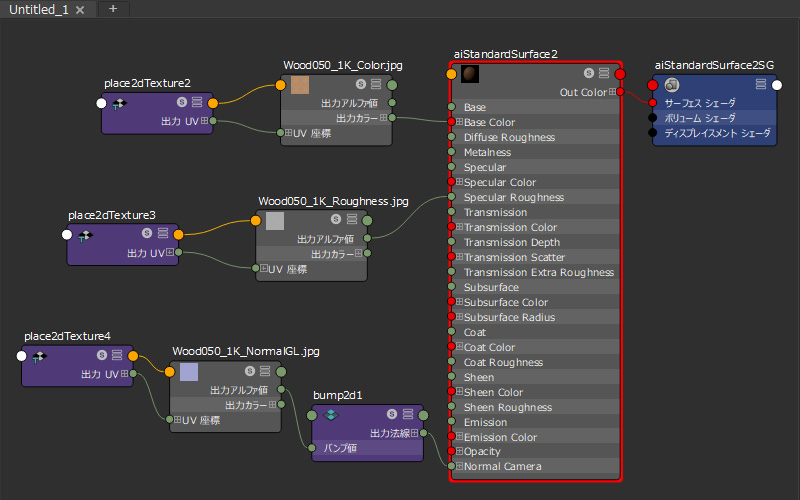Click view mode bars on aiStandardSurface2SG node
Image resolution: width=800 pixels, height=500 pixels.
pyautogui.click(x=762, y=85)
